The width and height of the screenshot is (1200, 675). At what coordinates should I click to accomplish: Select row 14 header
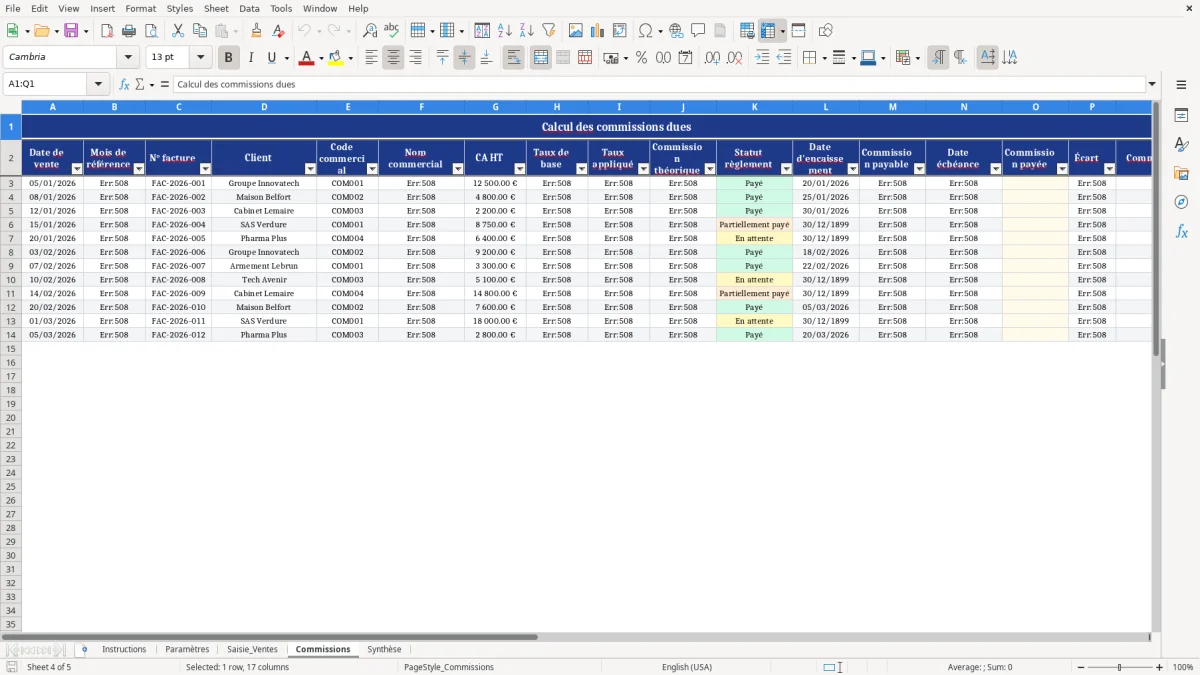click(x=11, y=335)
